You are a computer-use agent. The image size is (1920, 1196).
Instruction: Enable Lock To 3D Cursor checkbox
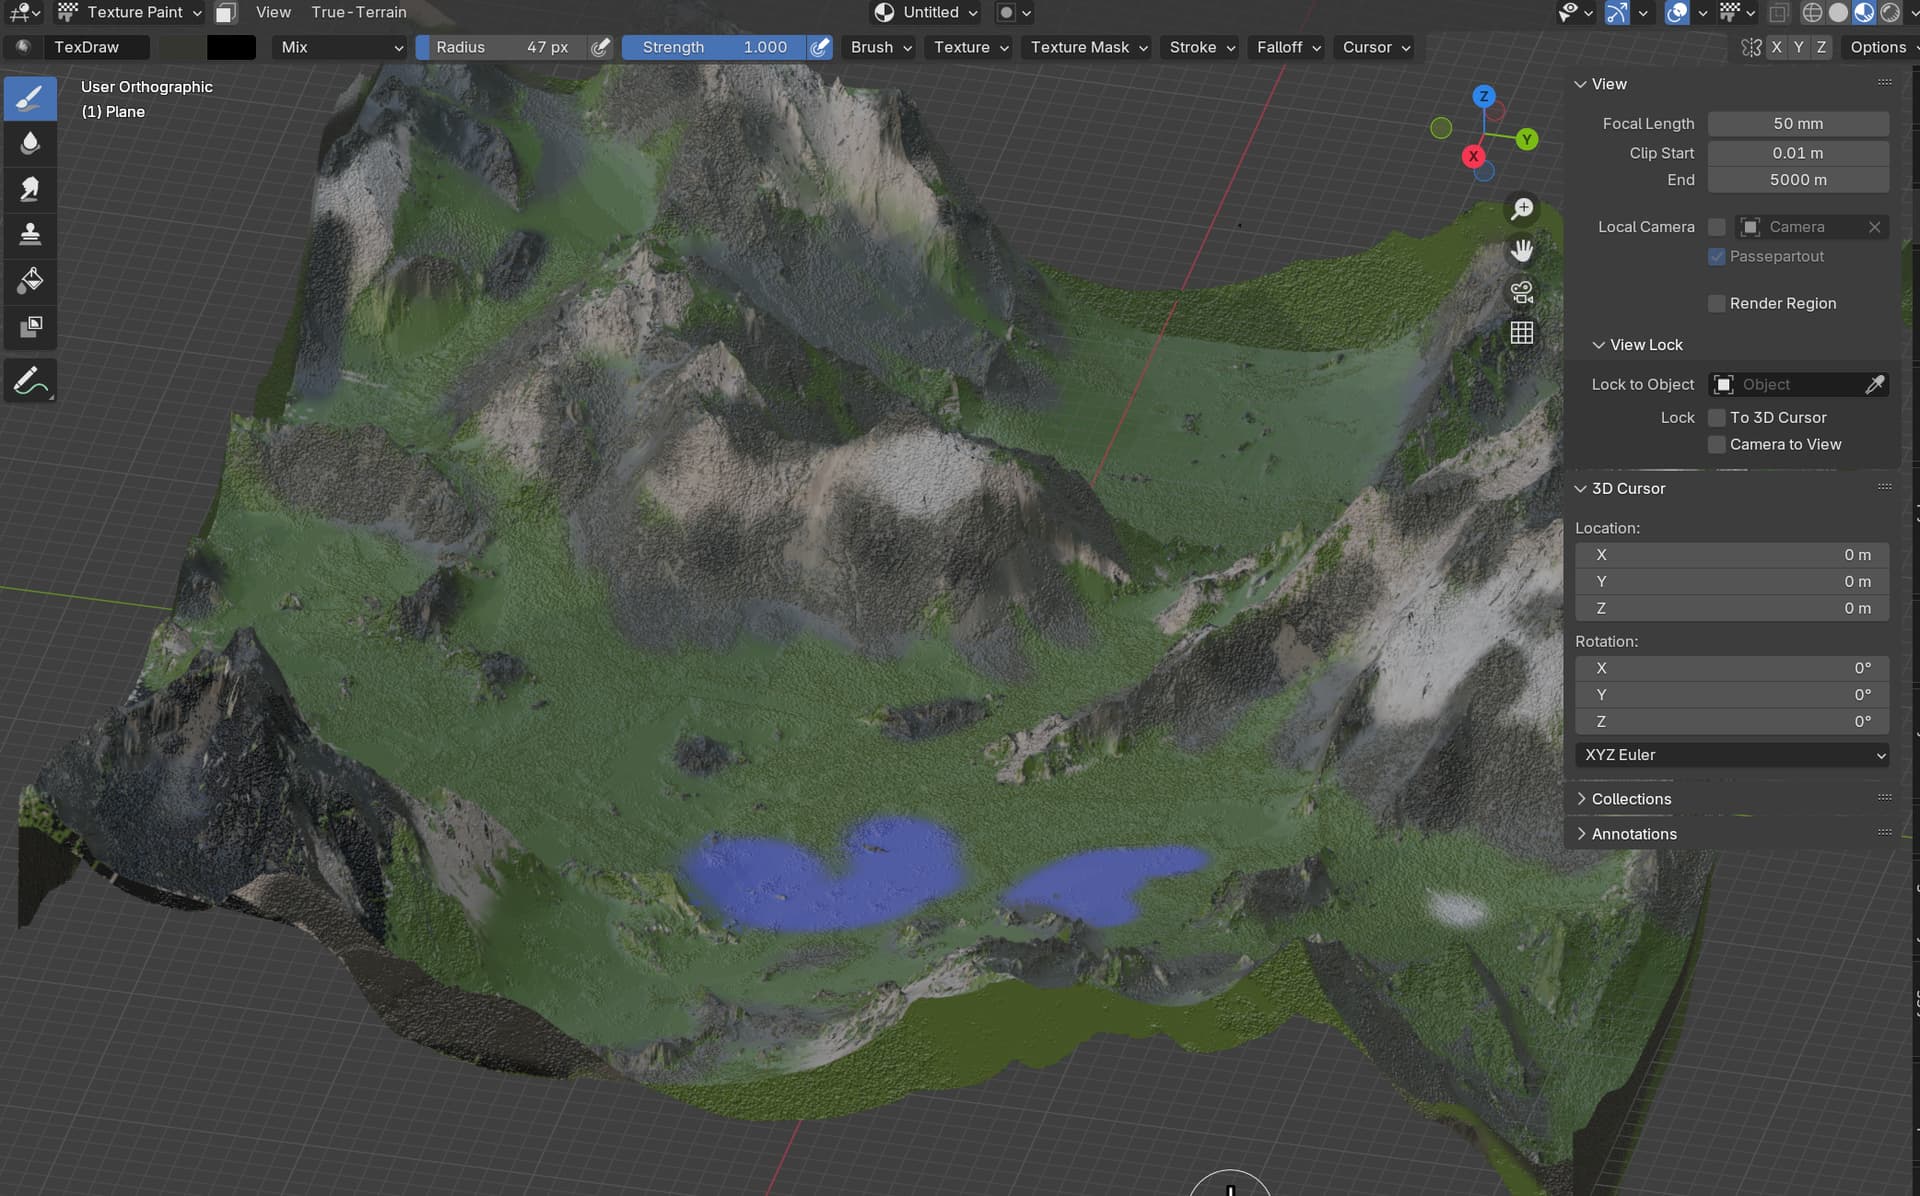[x=1716, y=417]
